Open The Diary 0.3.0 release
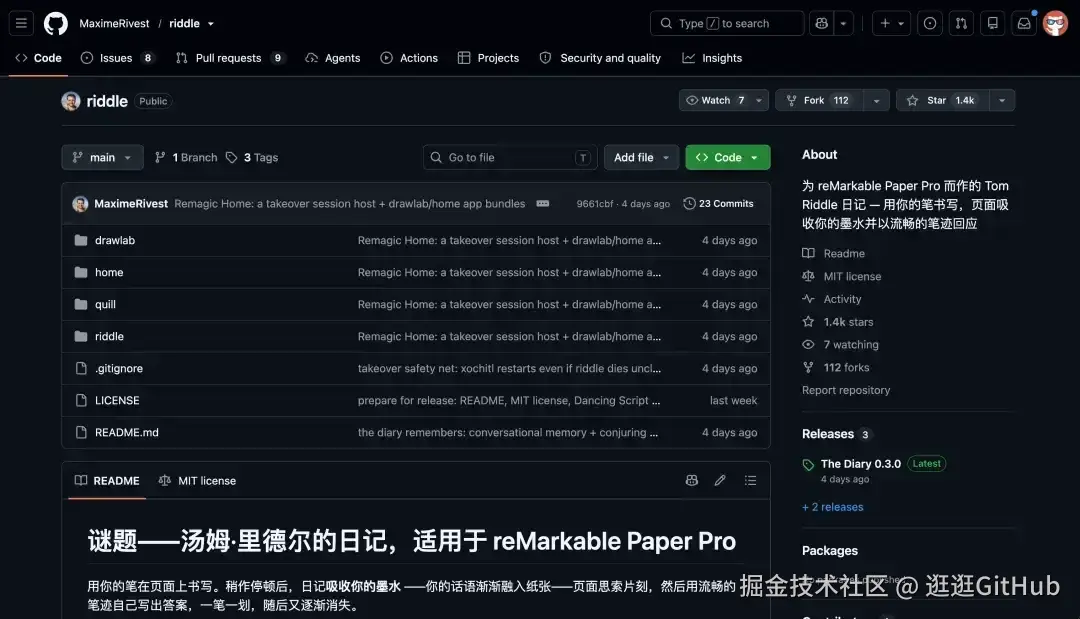Screen dimensions: 1080x619 (x=860, y=464)
